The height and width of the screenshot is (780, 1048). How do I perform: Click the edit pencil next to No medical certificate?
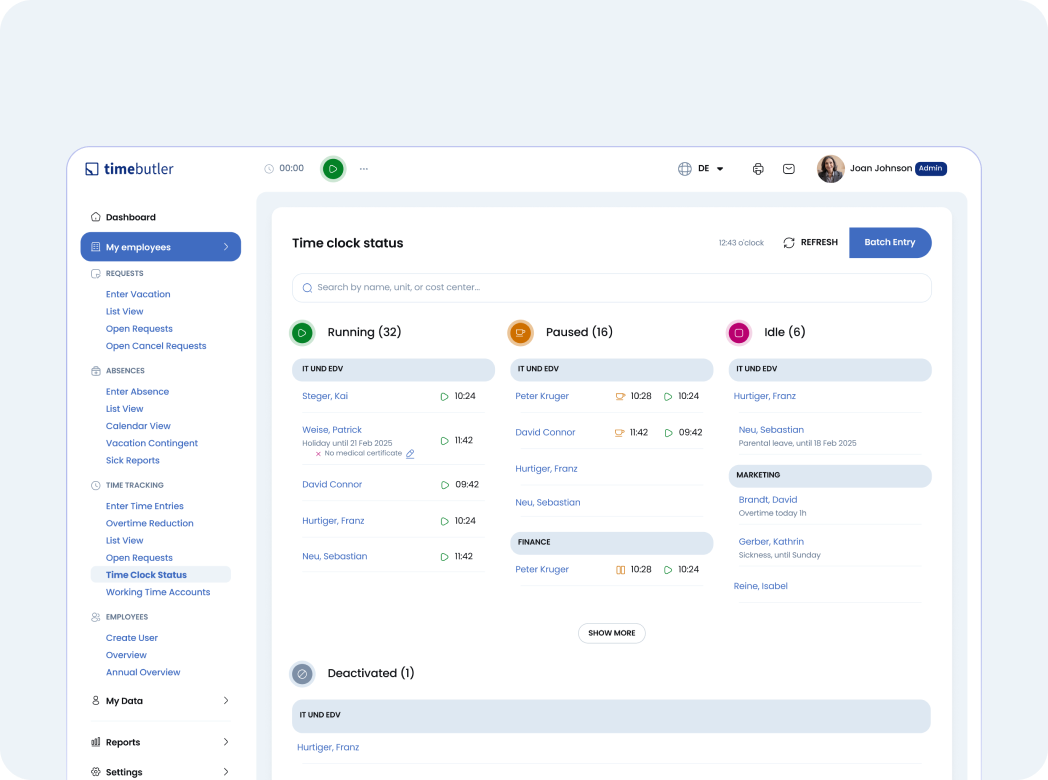(410, 454)
